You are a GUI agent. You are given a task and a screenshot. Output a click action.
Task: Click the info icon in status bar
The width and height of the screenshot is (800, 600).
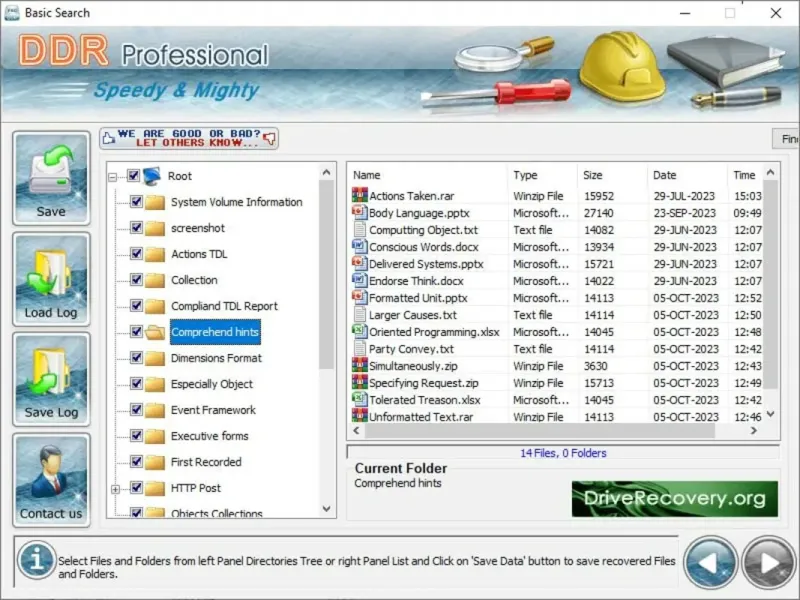(x=36, y=560)
